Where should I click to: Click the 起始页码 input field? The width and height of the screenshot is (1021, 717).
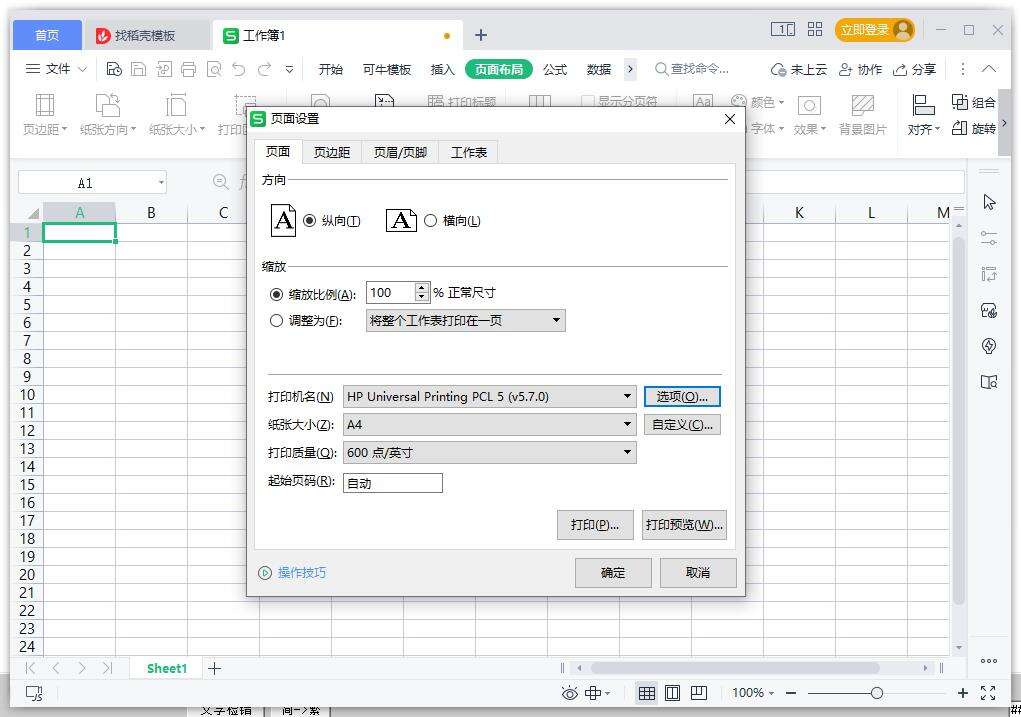392,482
